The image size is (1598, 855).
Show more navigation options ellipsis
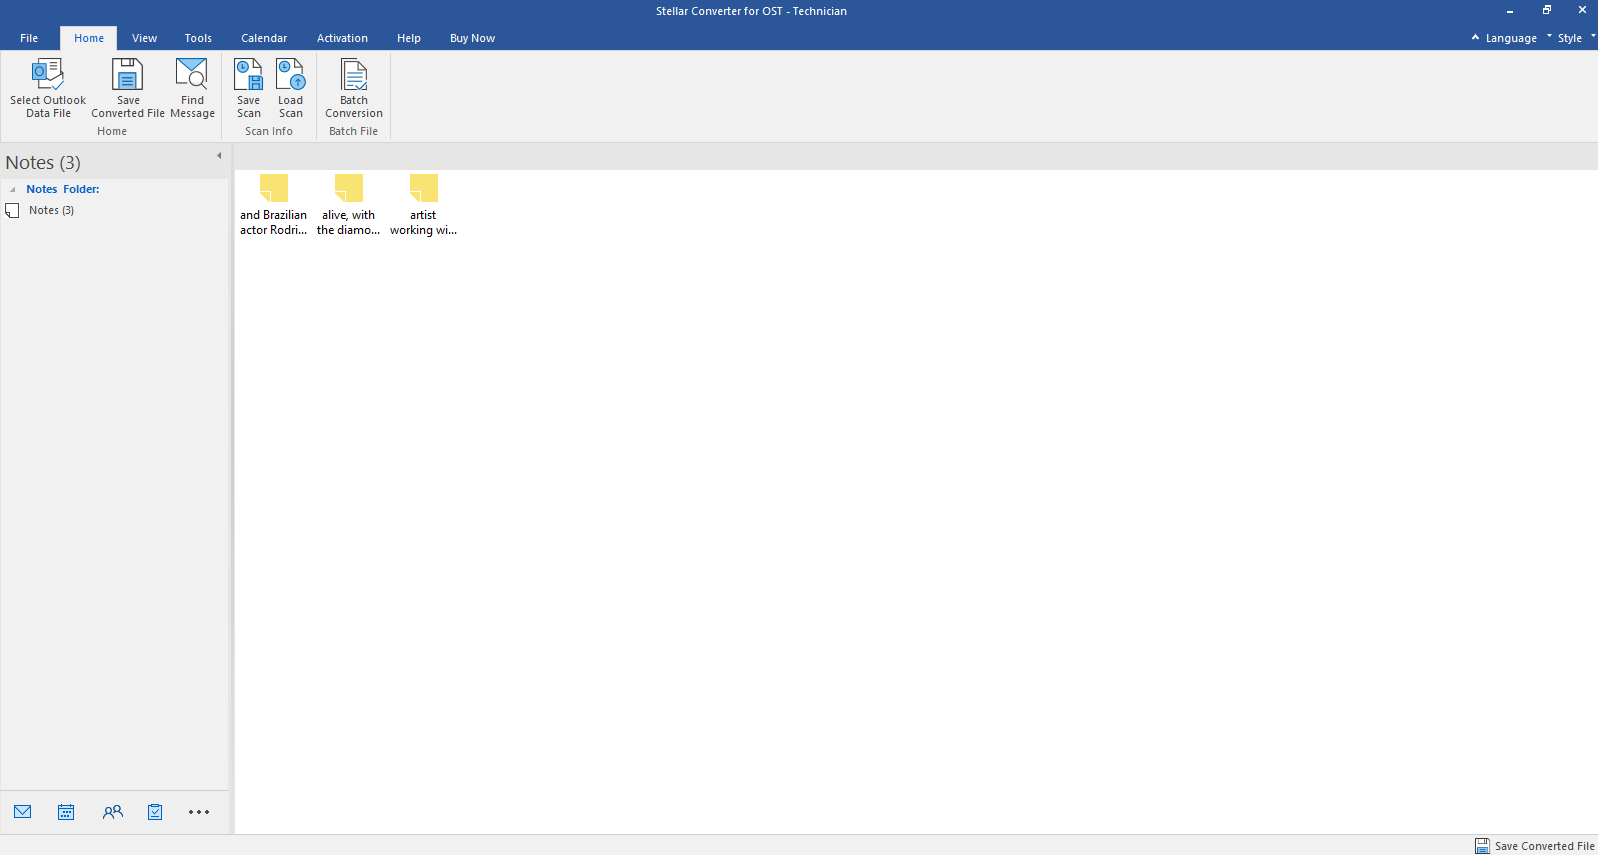[199, 812]
